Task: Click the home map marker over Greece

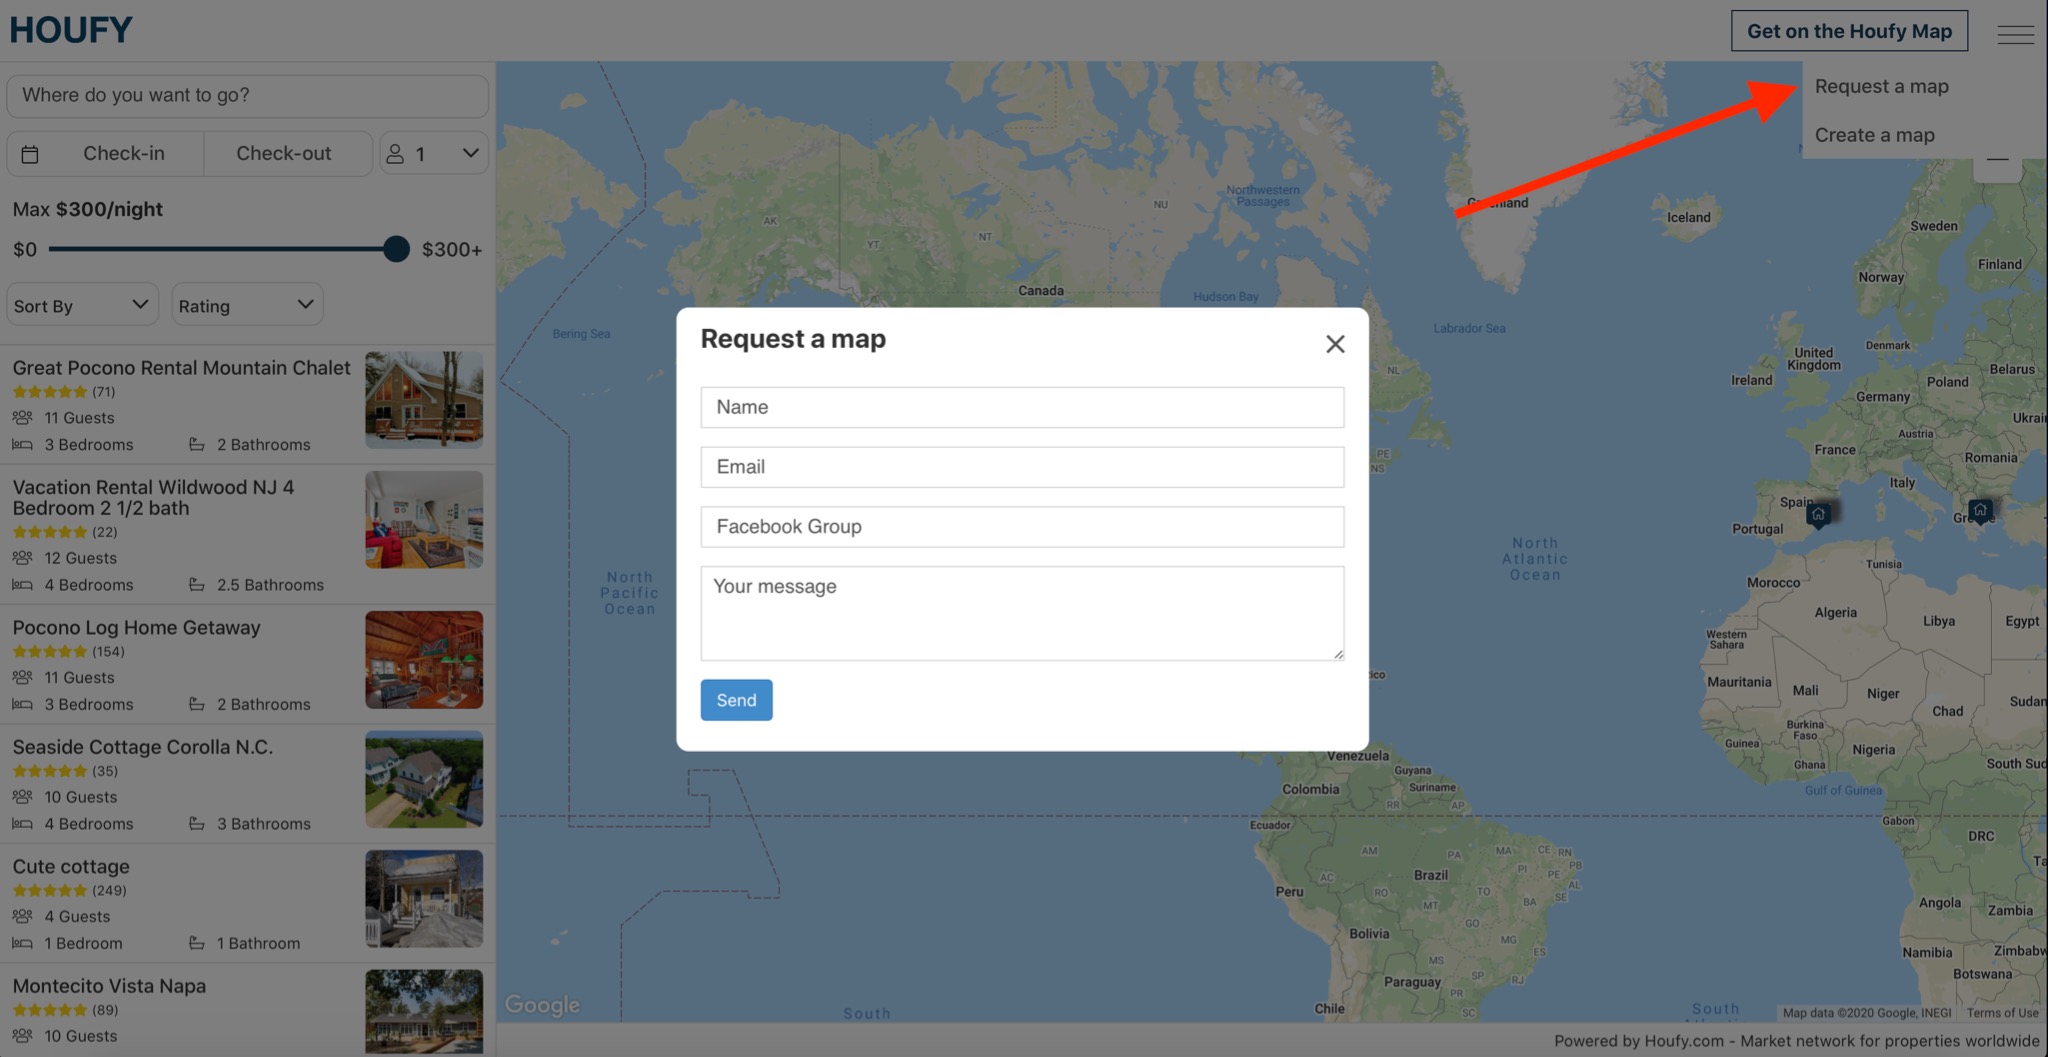Action: pos(1980,510)
